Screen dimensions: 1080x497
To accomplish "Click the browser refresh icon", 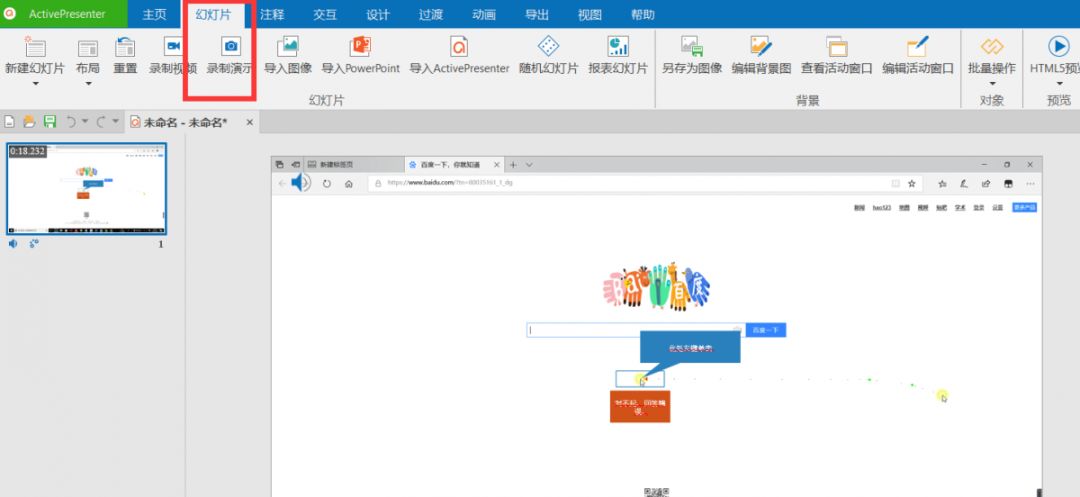I will [x=326, y=184].
